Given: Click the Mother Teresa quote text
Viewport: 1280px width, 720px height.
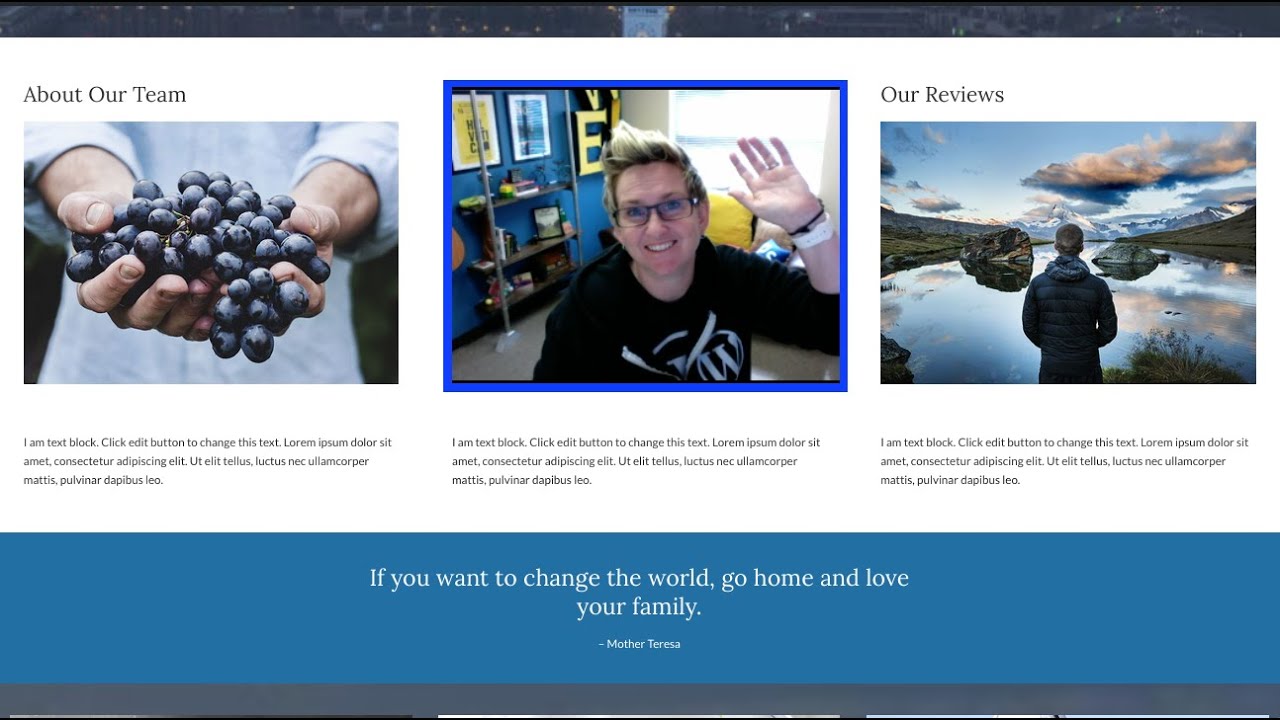Looking at the screenshot, I should [x=639, y=592].
